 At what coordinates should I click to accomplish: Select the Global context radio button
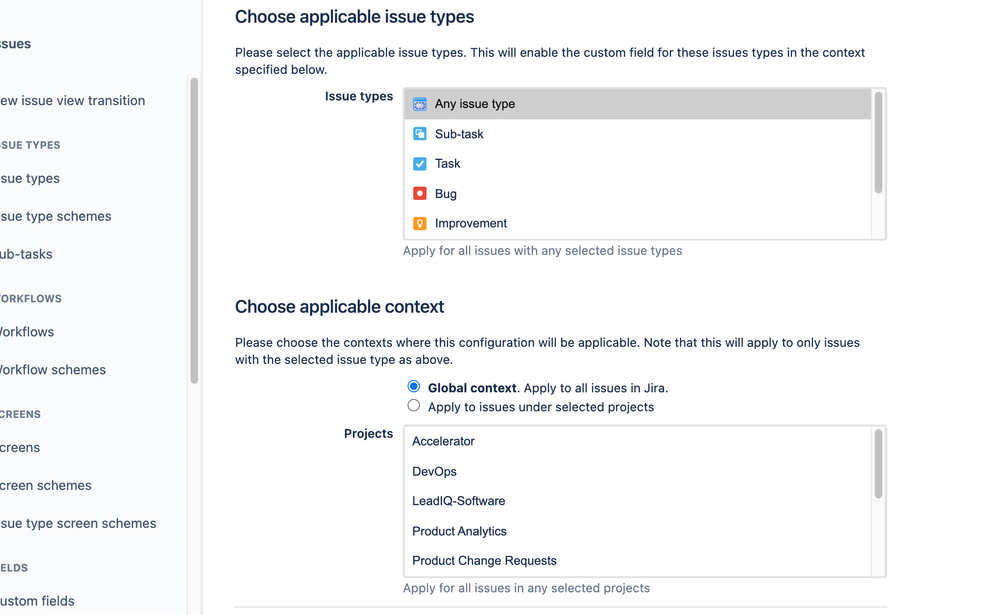414,387
